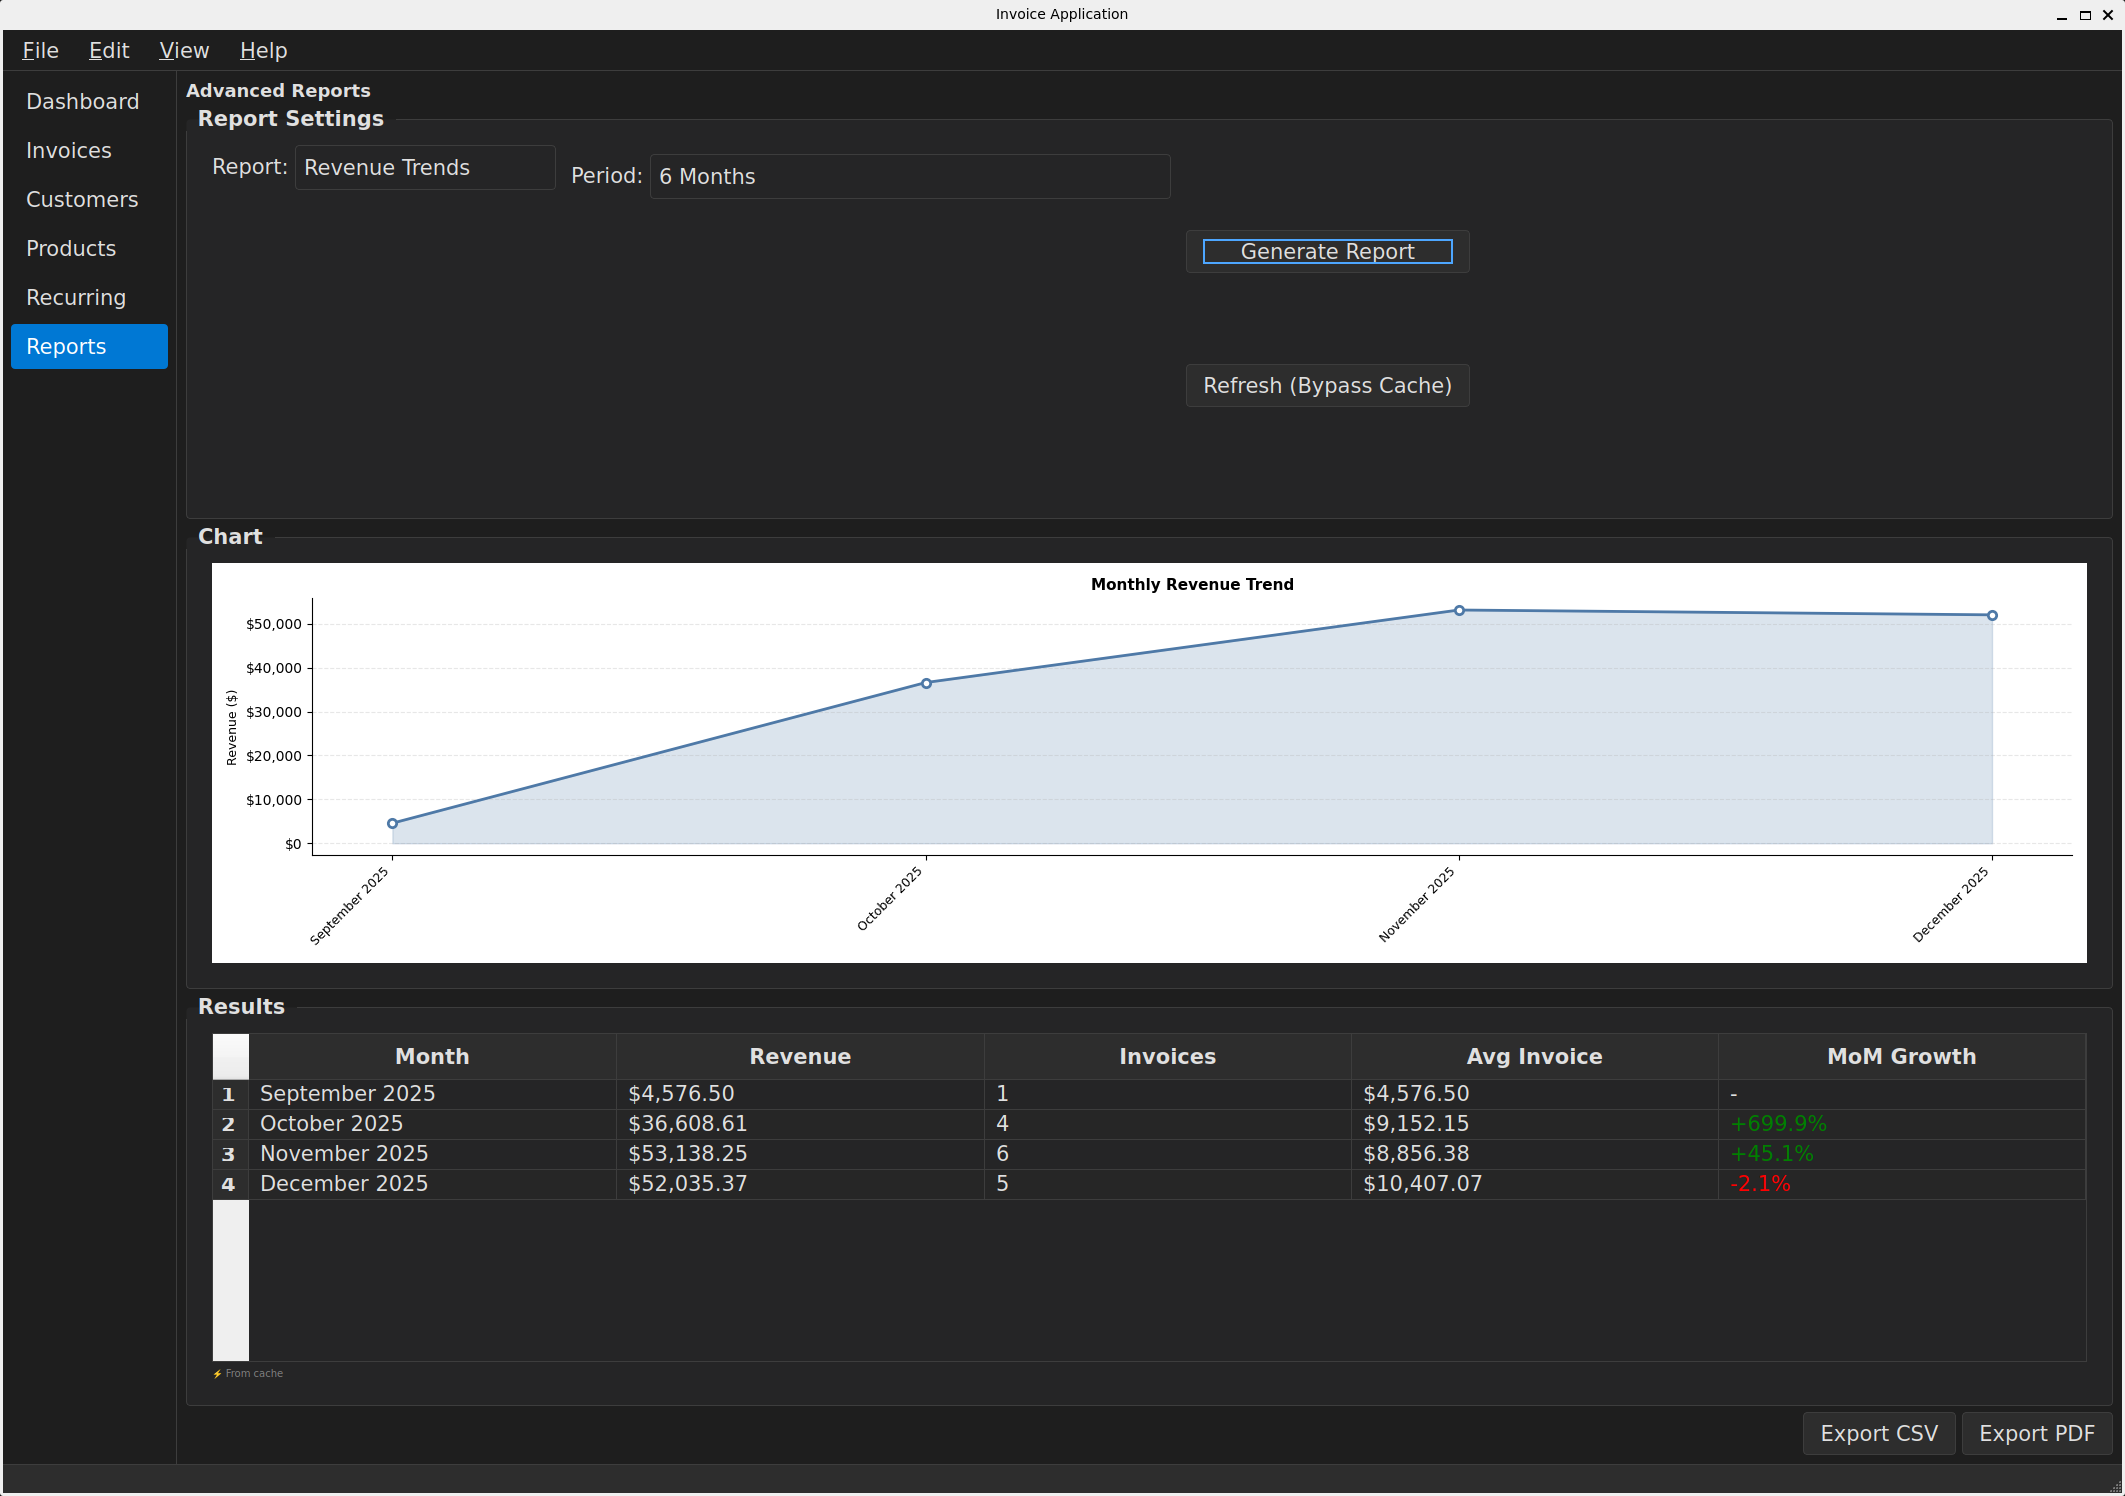
Task: Open the View menu
Action: click(x=184, y=51)
